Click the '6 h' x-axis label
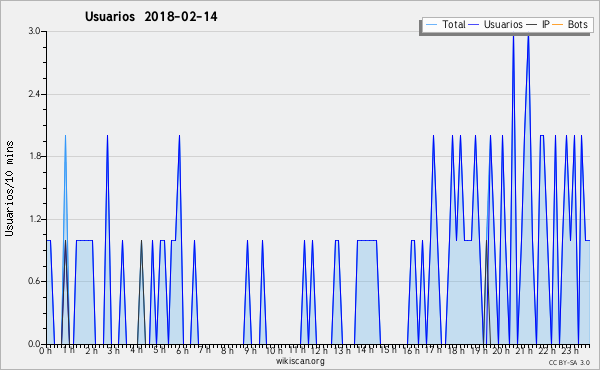Screen dimensions: 600x370 (182, 350)
